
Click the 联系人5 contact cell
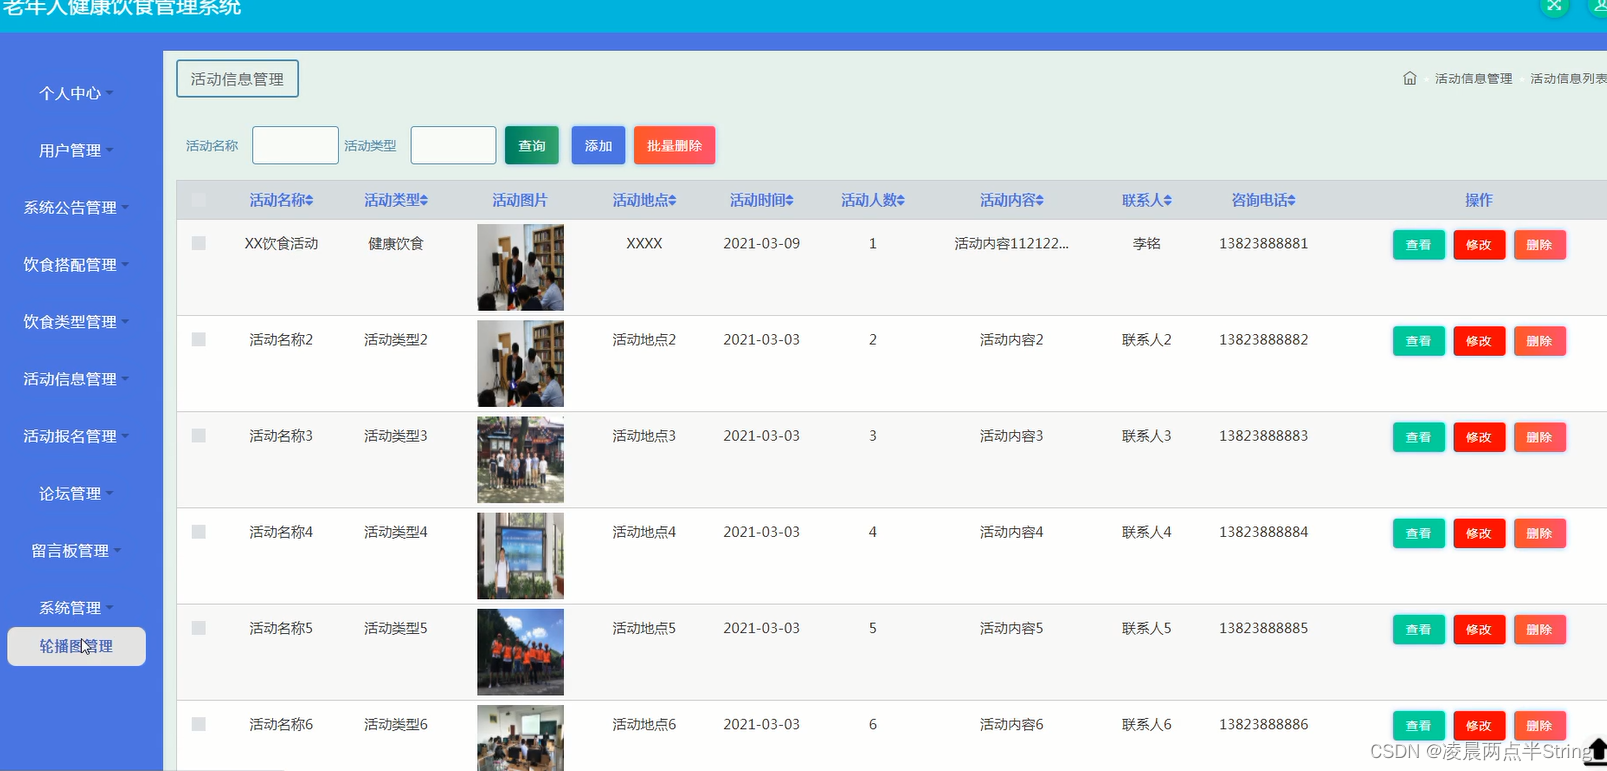click(1146, 628)
